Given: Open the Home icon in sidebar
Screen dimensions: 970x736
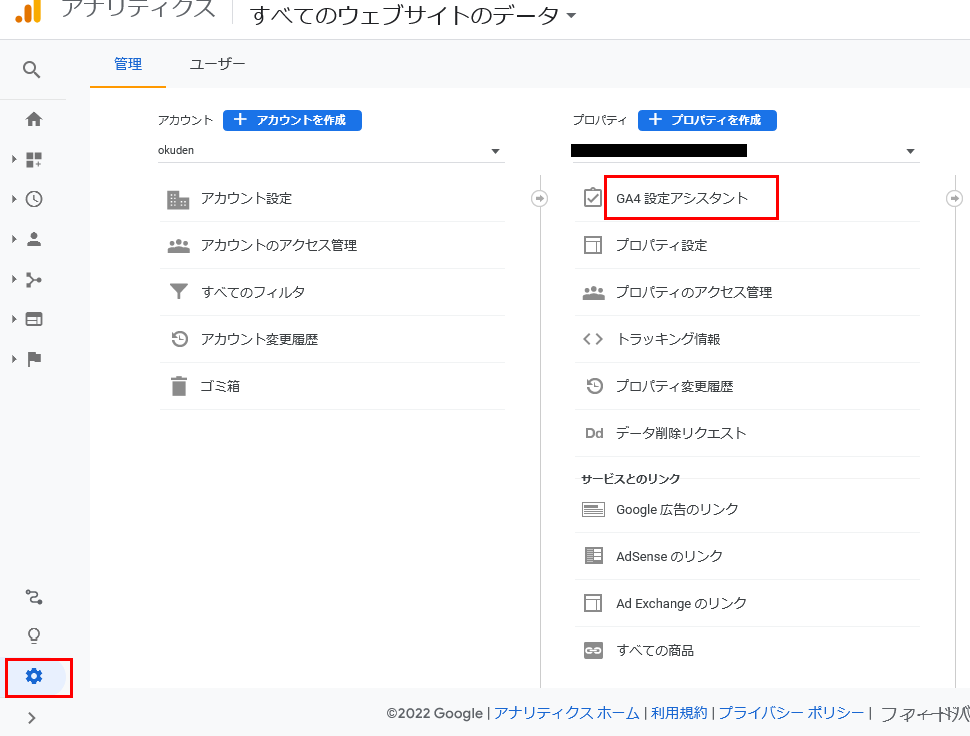Looking at the screenshot, I should [34, 119].
